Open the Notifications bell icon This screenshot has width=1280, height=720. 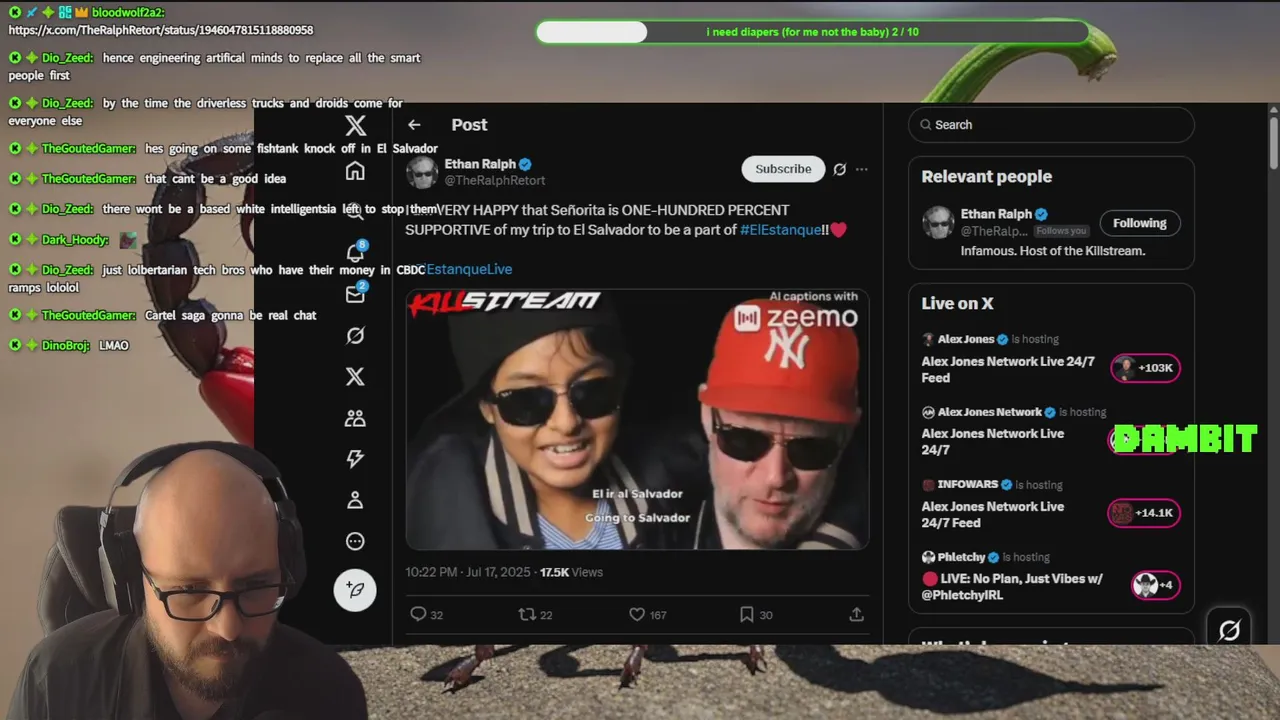355,253
